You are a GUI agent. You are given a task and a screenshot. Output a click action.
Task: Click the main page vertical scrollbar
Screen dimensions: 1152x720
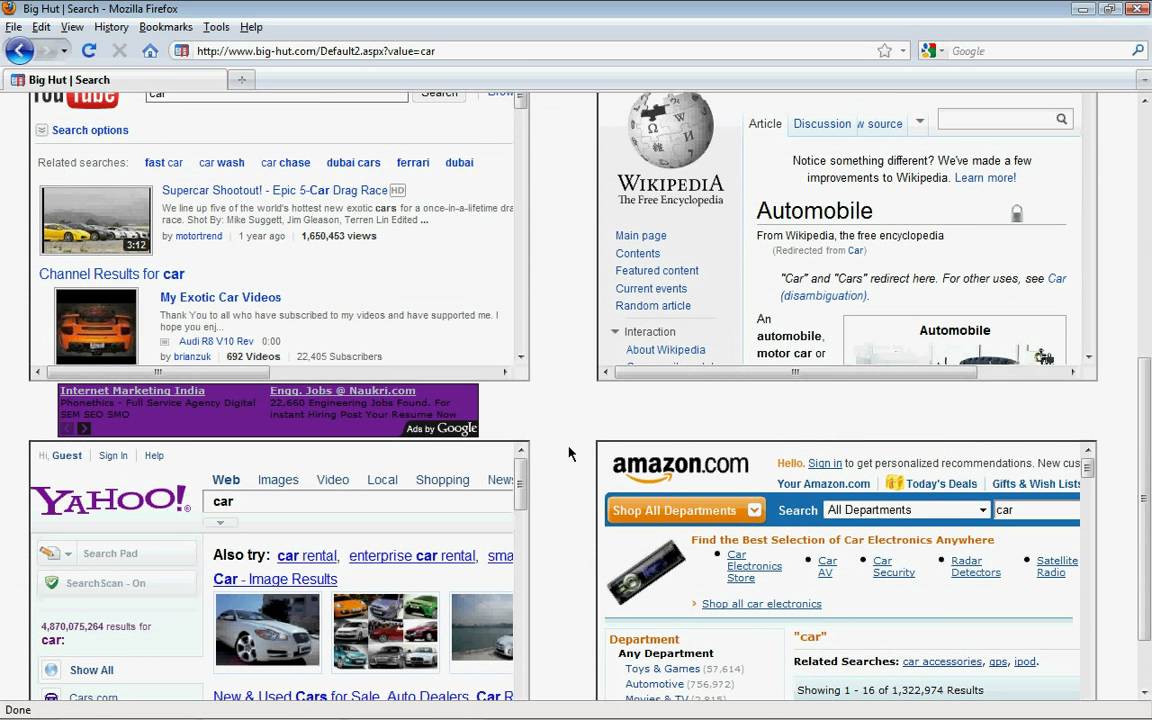1145,498
